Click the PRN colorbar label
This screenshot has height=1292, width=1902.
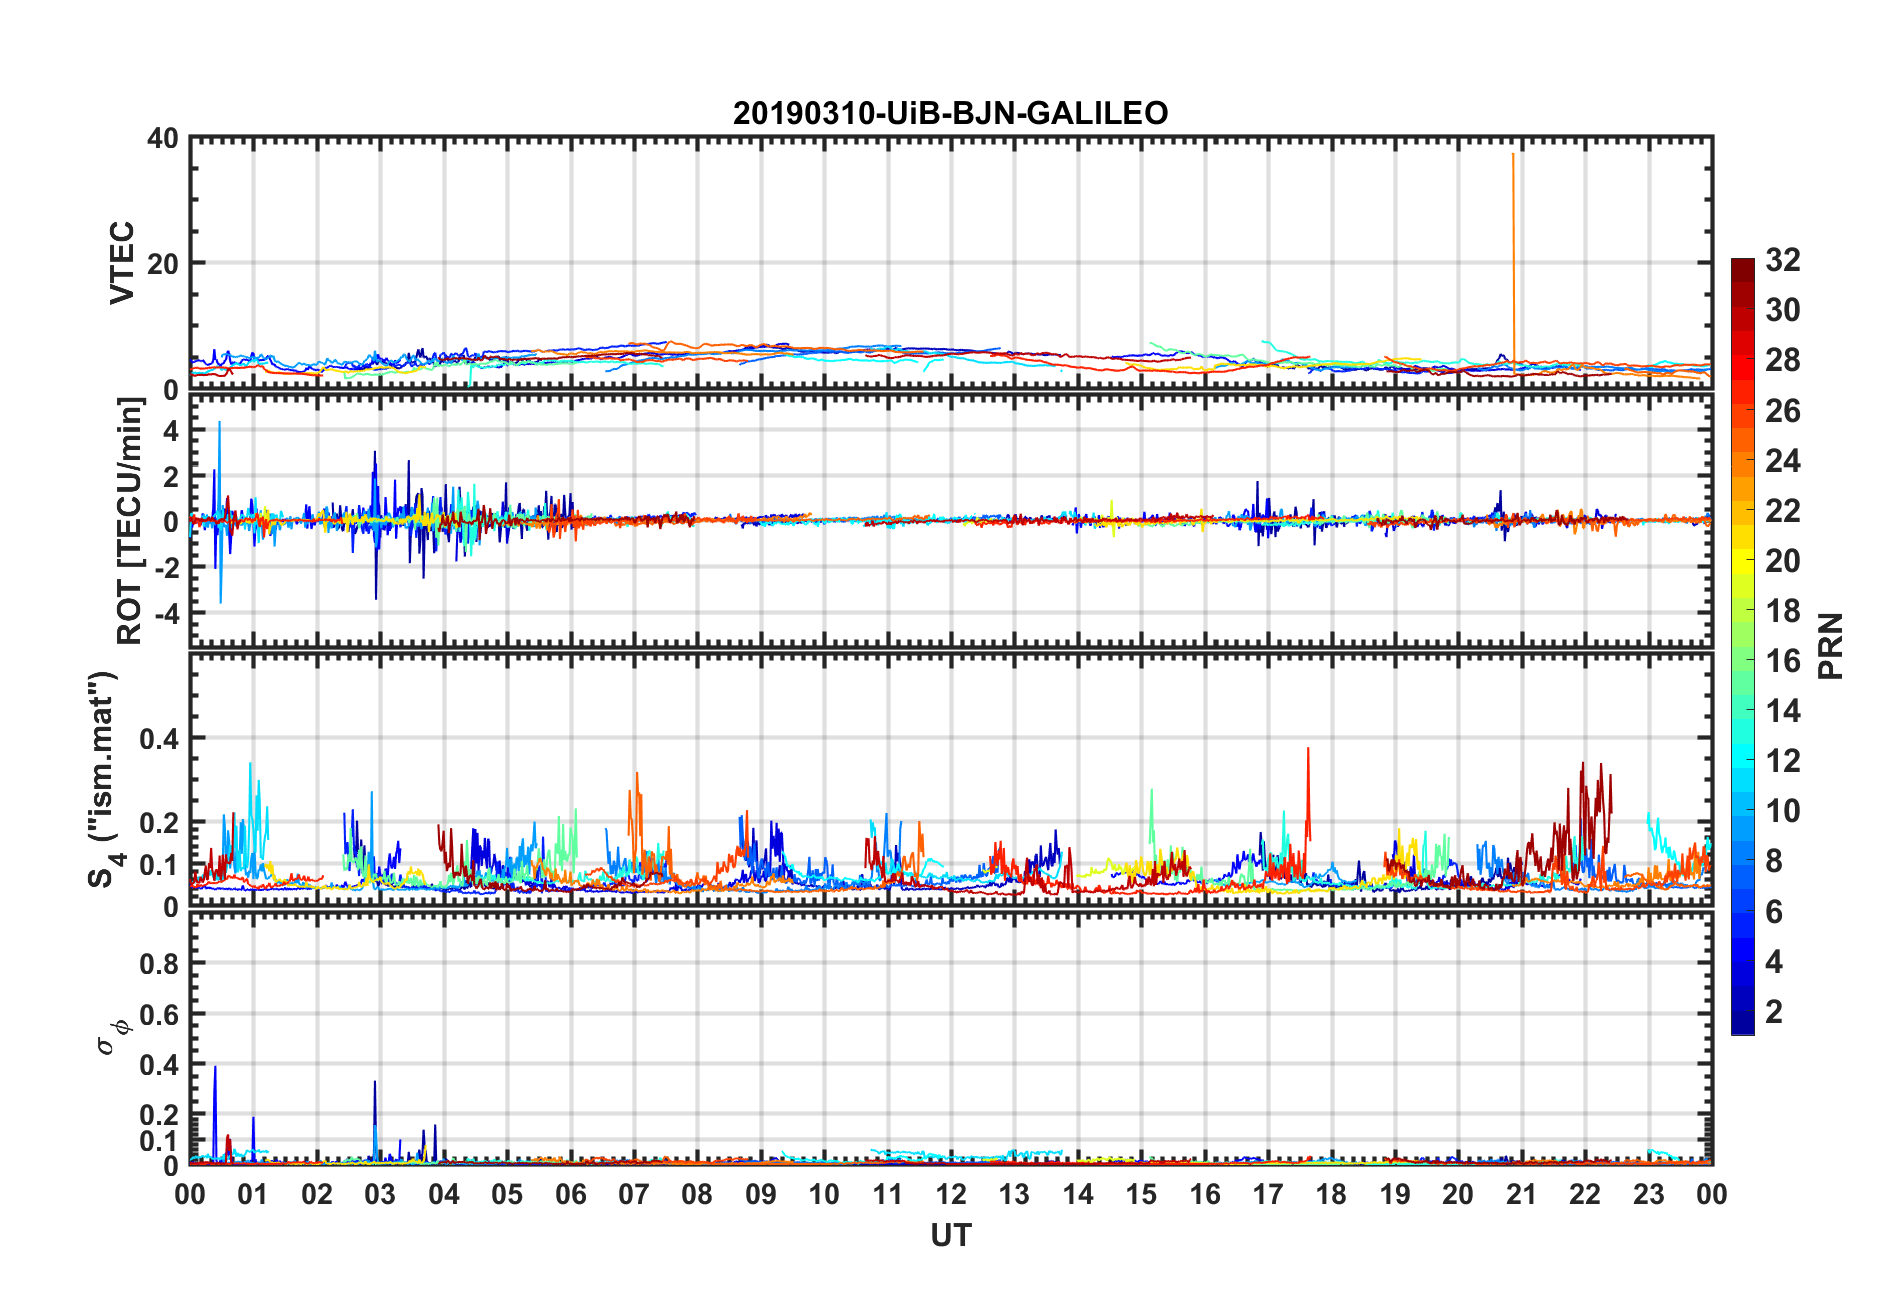point(1830,646)
